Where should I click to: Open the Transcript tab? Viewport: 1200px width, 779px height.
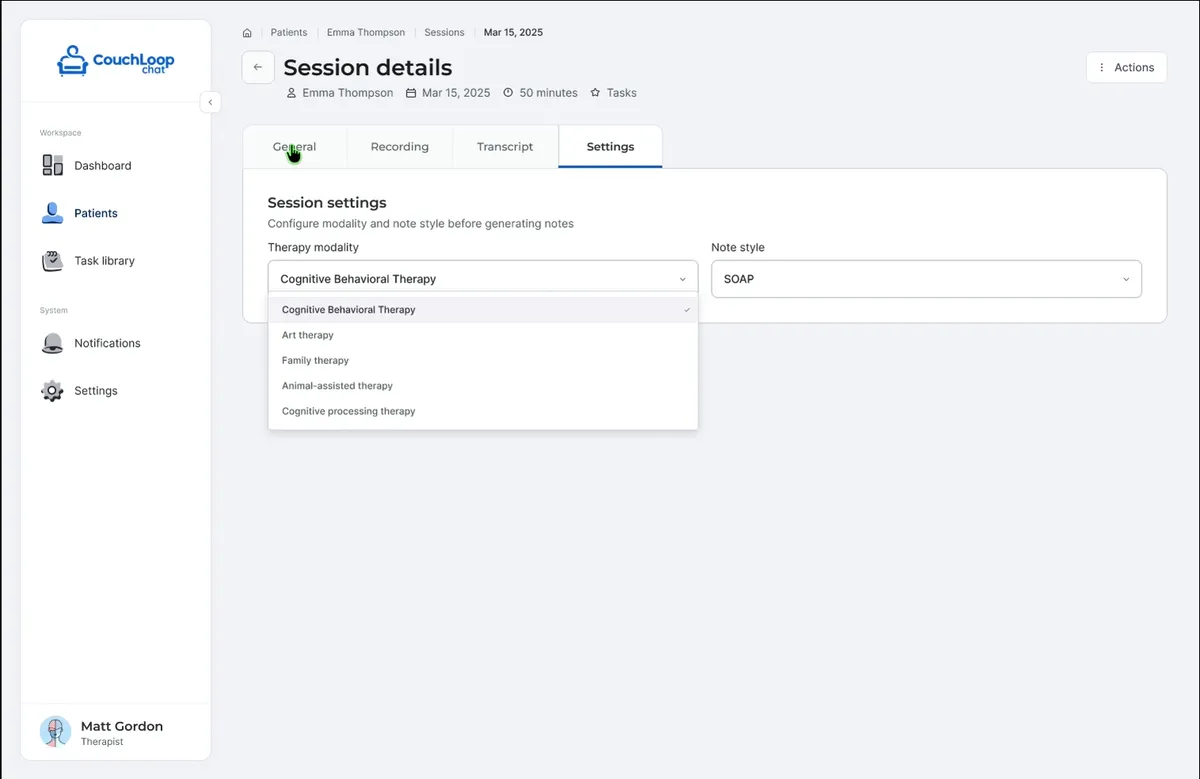505,147
